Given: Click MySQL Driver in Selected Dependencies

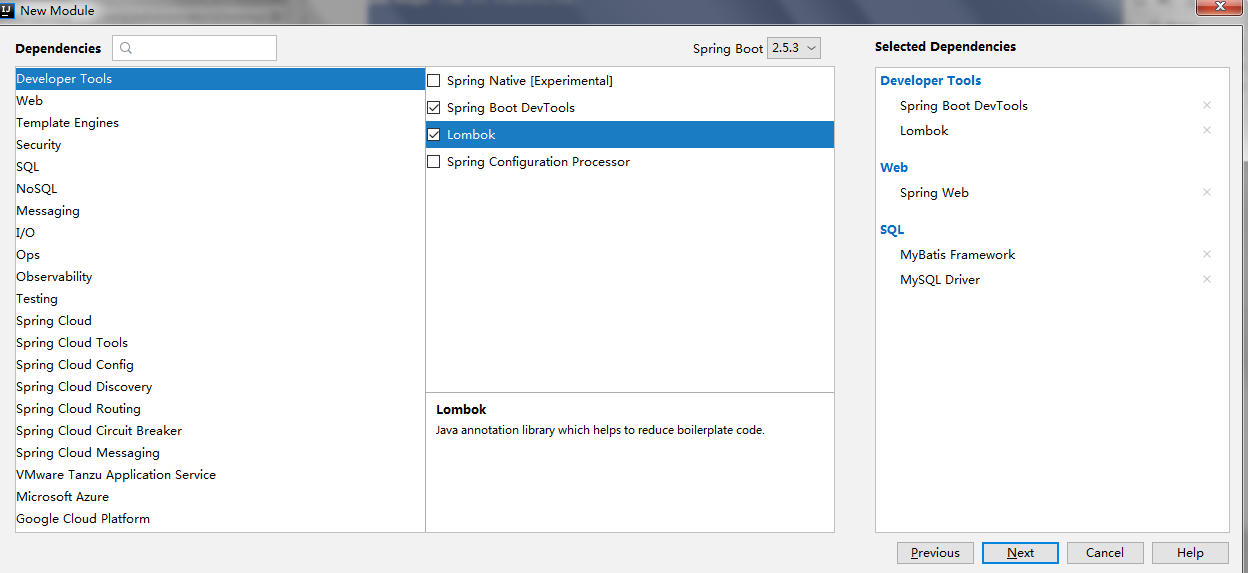Looking at the screenshot, I should coord(940,279).
